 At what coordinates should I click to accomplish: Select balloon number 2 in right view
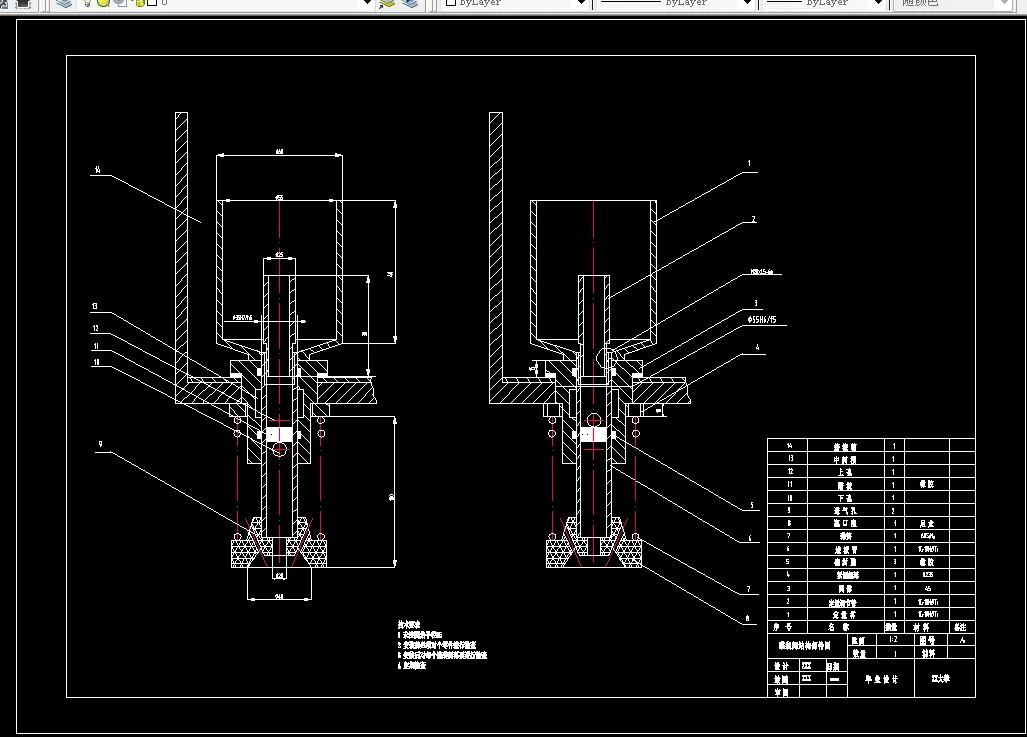[753, 219]
